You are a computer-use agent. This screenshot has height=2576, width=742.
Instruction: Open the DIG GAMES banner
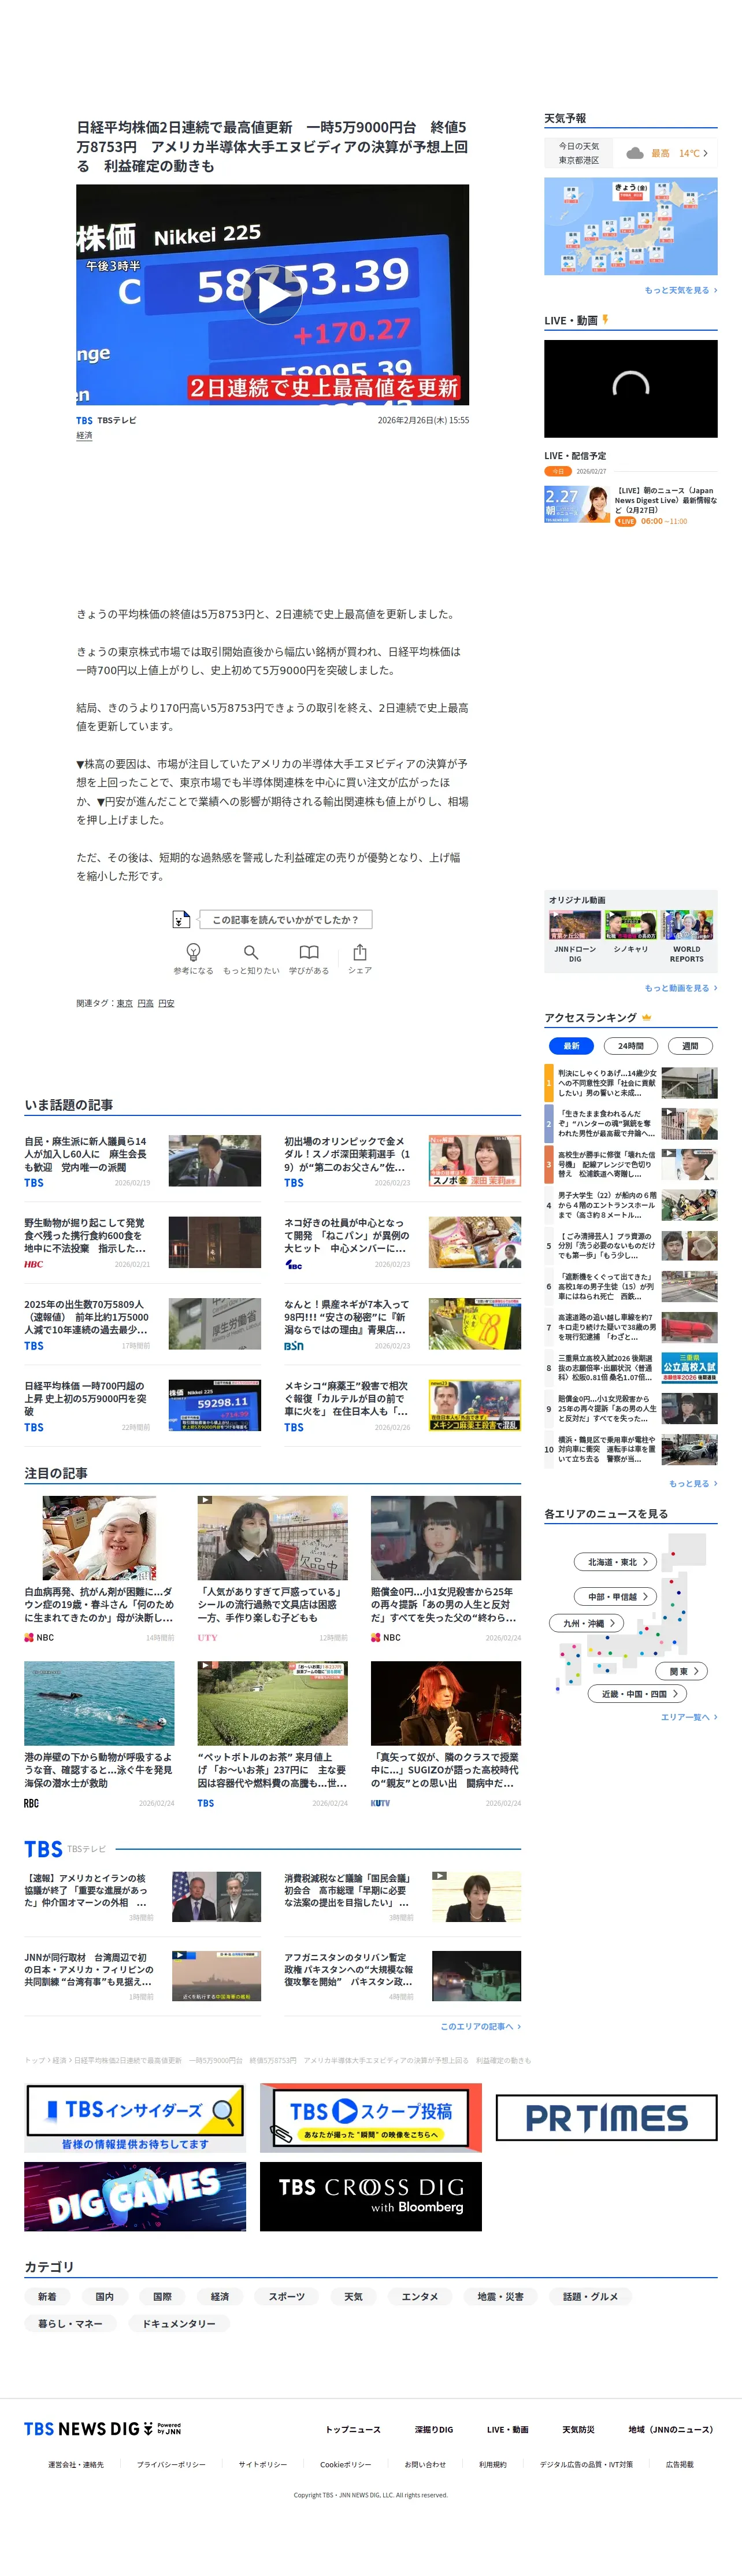[135, 2196]
